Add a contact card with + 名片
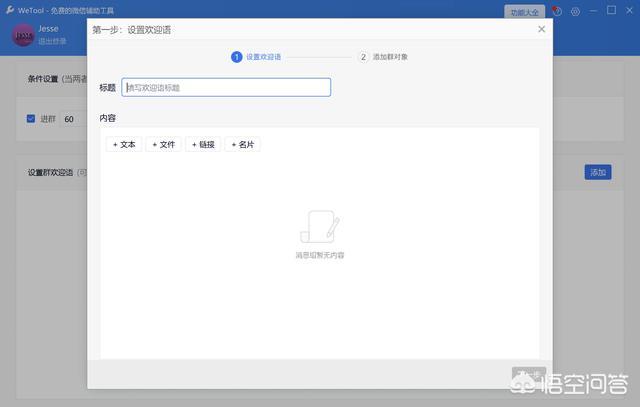 242,144
